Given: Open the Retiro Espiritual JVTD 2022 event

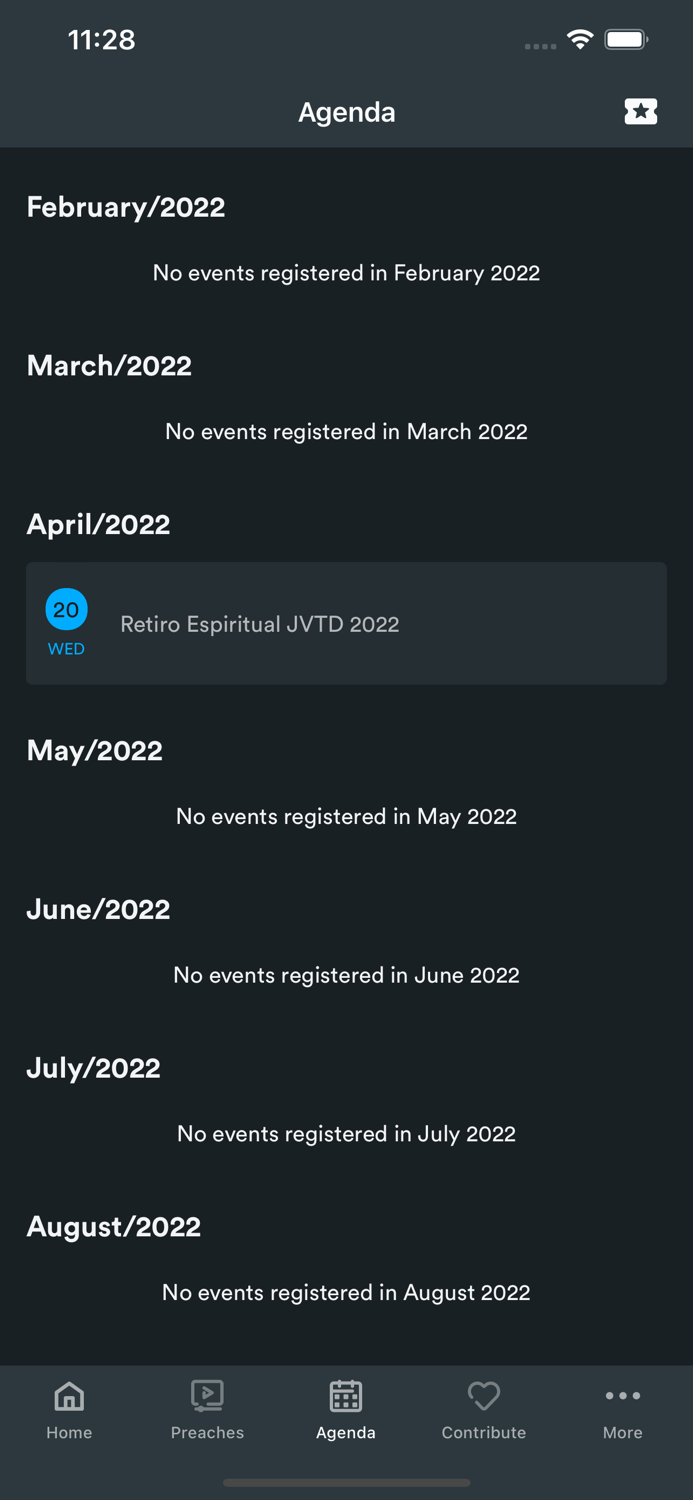Looking at the screenshot, I should 346,624.
